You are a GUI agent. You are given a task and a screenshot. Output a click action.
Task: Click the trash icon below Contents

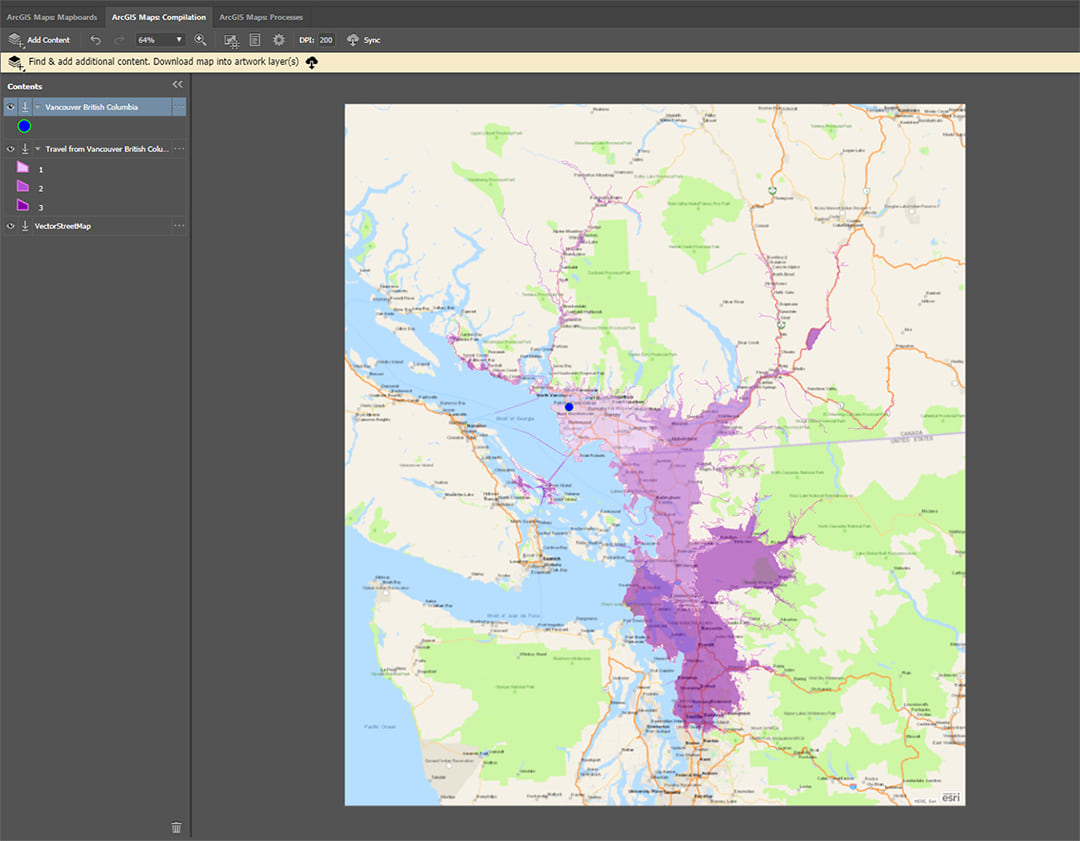click(176, 827)
